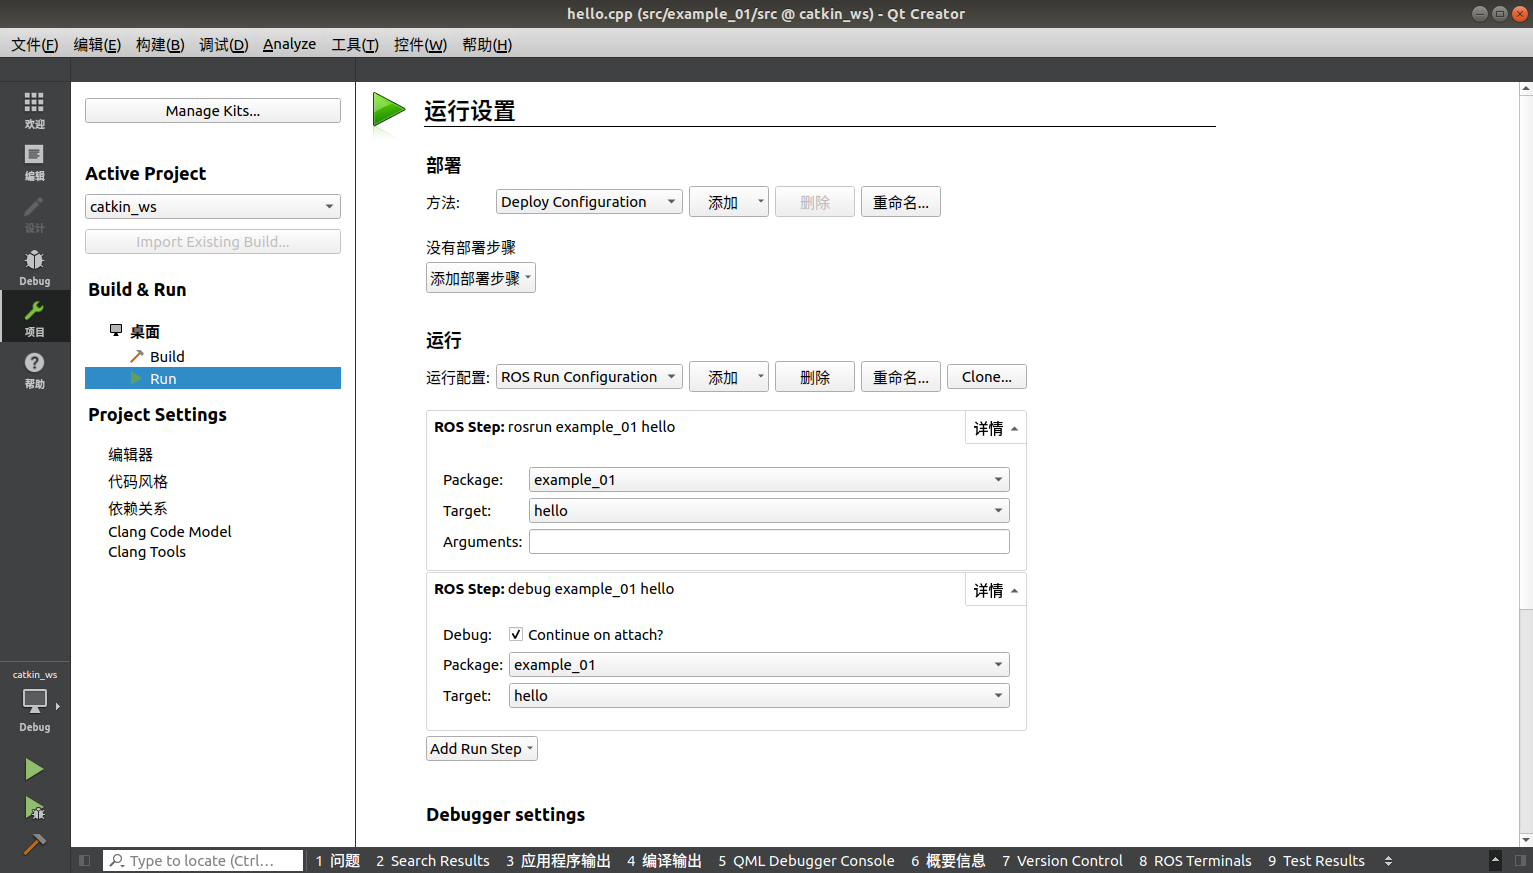The image size is (1533, 873).
Task: Open the Projects (项目) mode
Action: (34, 317)
